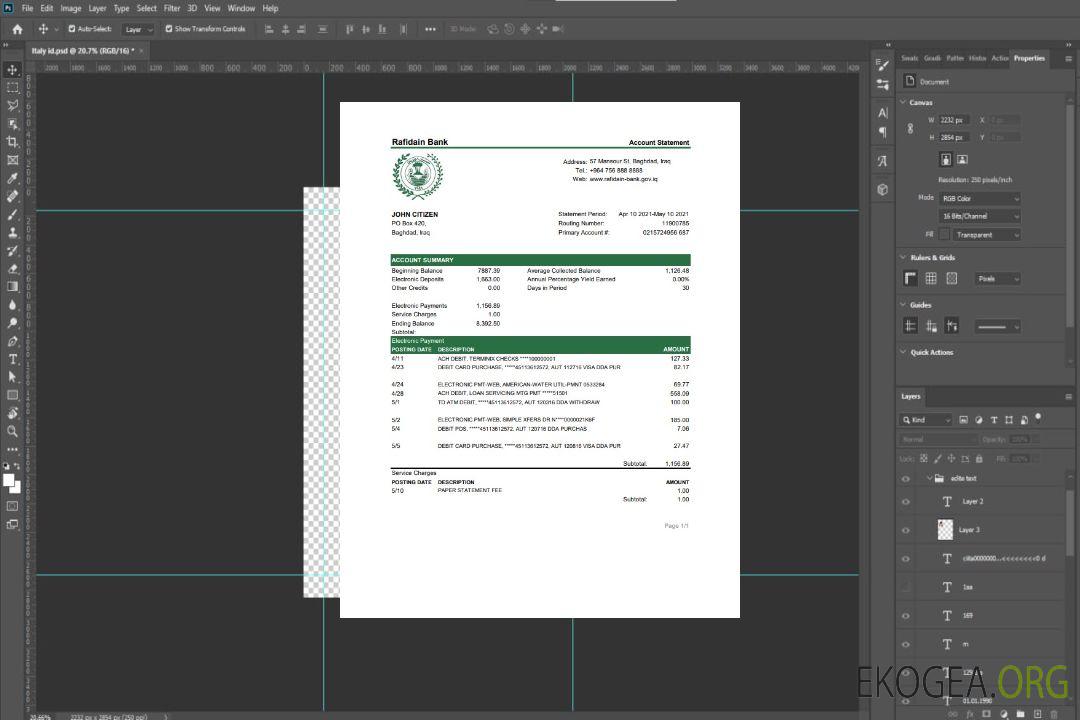This screenshot has width=1080, height=720.
Task: Select the Hand tool
Action: pos(12,413)
